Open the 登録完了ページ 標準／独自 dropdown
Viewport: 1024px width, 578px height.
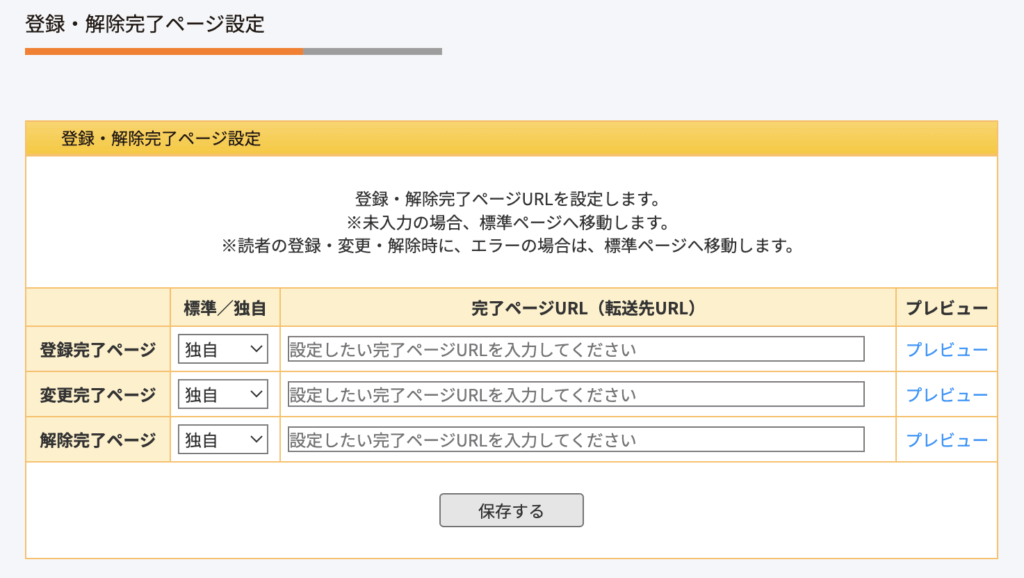pos(223,349)
